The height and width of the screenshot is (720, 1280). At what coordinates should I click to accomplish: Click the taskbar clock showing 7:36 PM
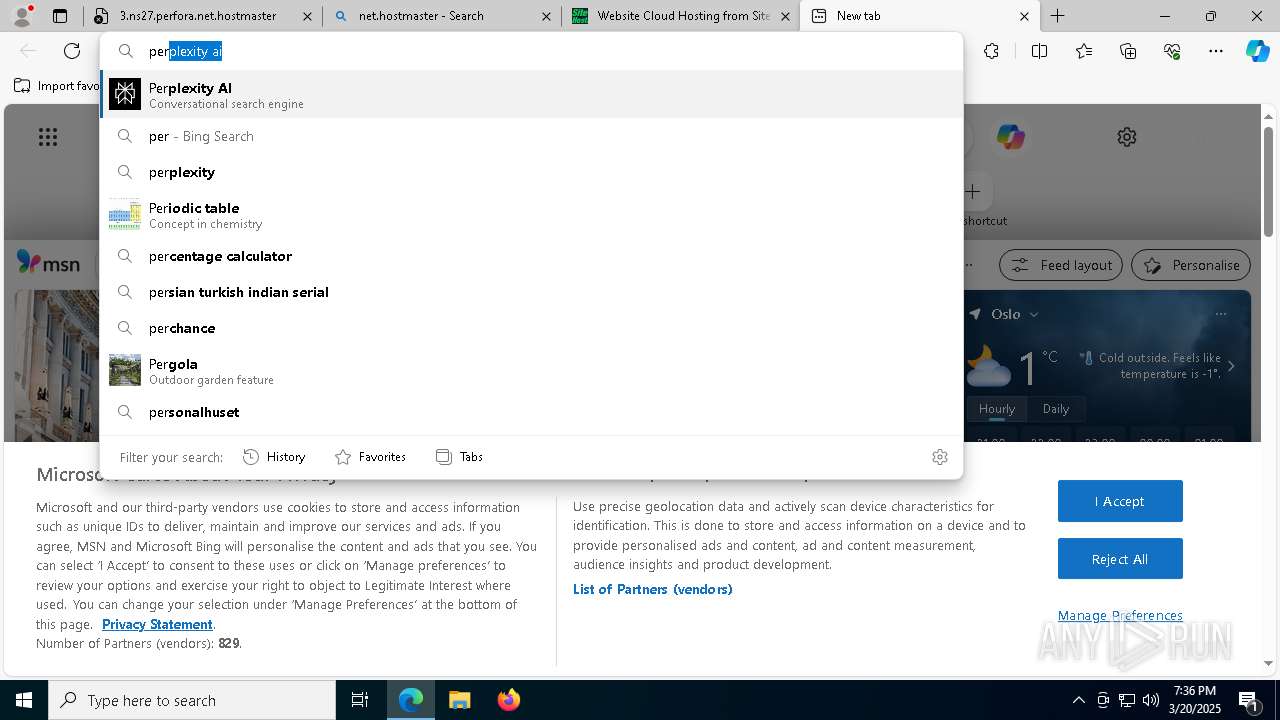click(1195, 700)
